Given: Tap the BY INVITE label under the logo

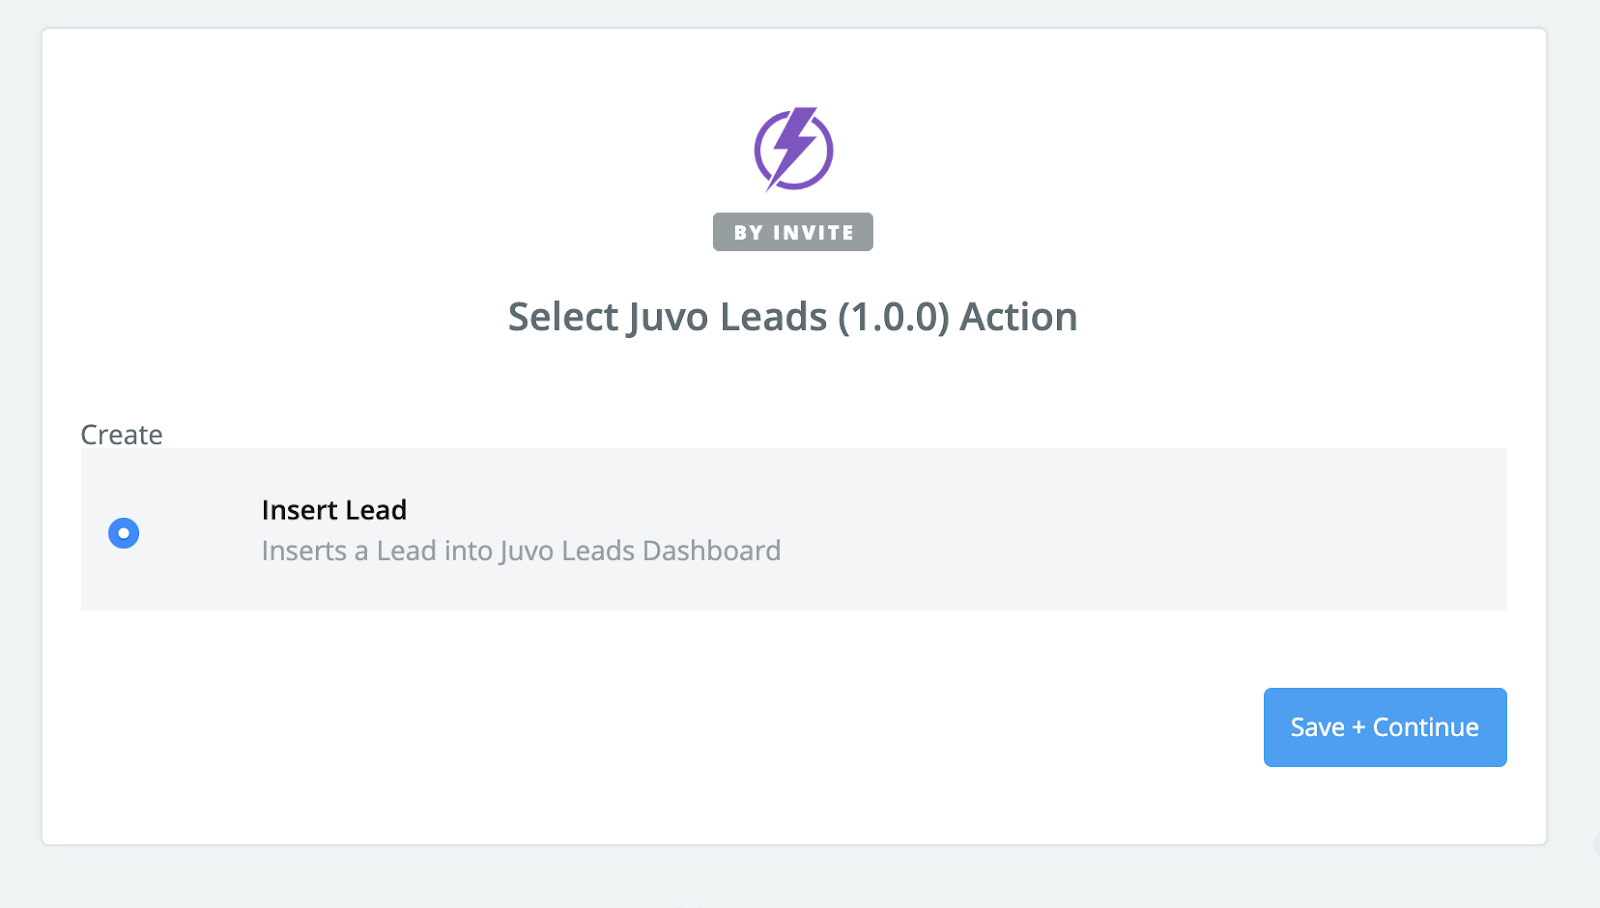Looking at the screenshot, I should [x=793, y=232].
